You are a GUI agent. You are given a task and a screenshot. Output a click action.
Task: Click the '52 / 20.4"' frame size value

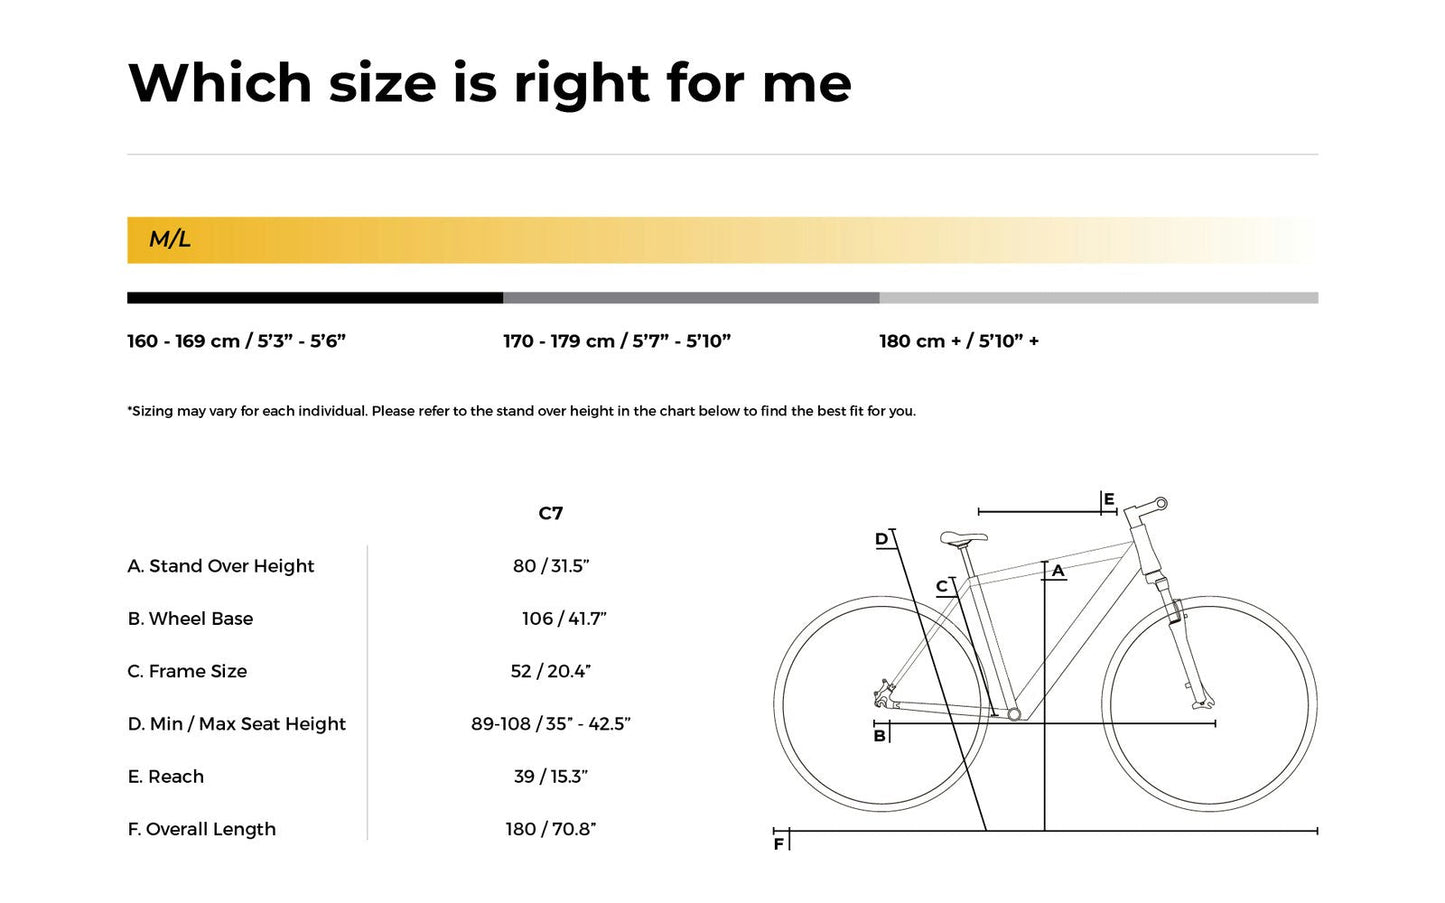551,671
